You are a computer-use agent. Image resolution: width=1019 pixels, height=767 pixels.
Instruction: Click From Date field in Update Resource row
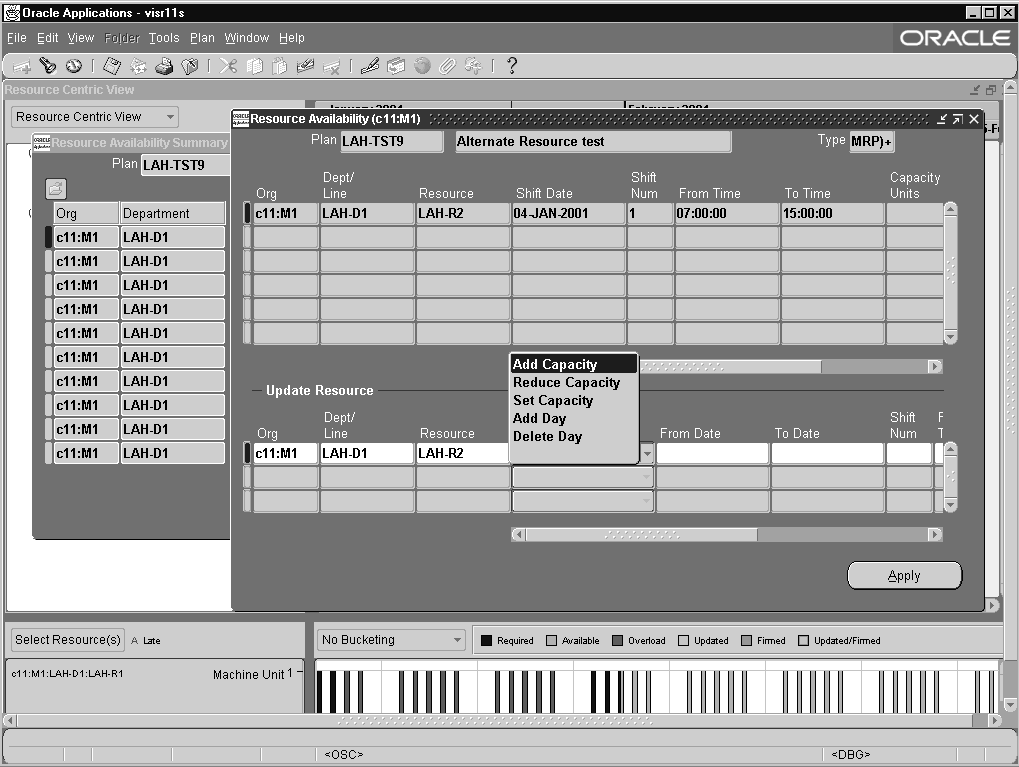point(712,454)
